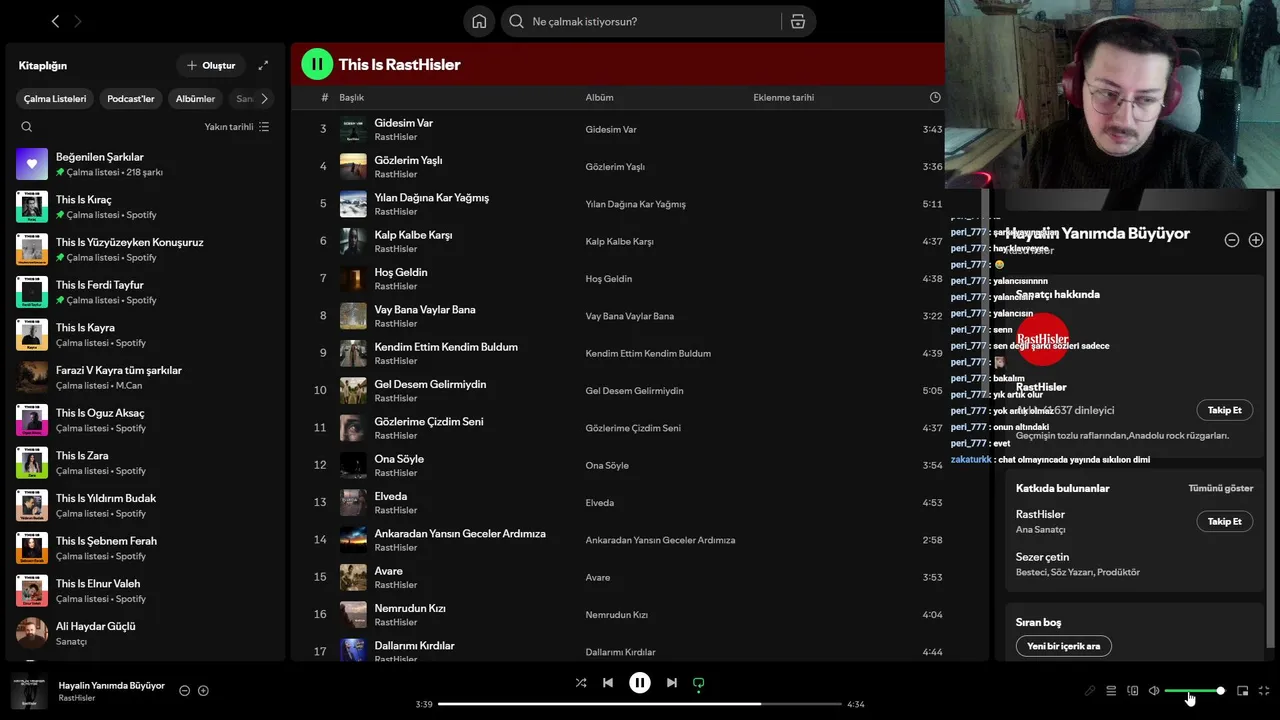Open the Browse icon in search bar
The width and height of the screenshot is (1280, 720).
798,21
